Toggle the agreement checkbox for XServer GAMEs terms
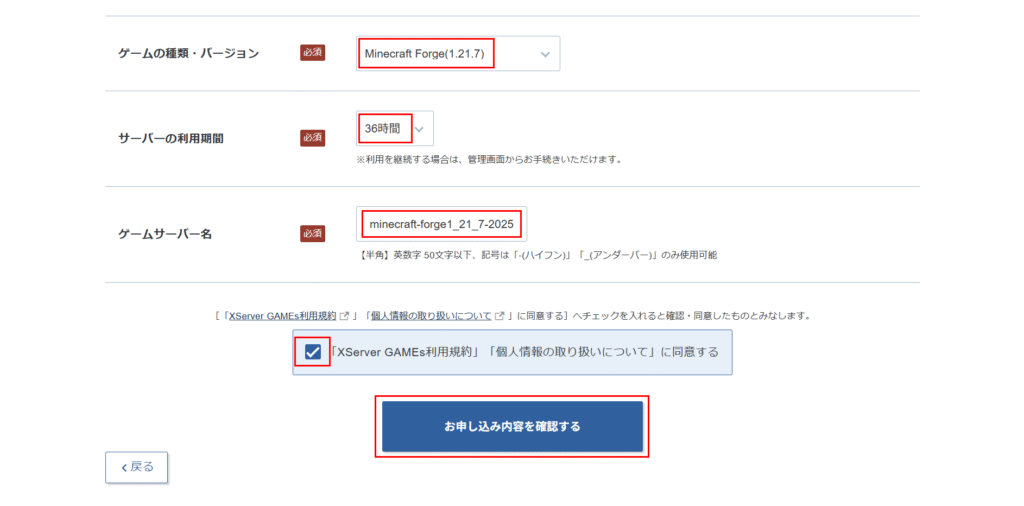 point(312,353)
